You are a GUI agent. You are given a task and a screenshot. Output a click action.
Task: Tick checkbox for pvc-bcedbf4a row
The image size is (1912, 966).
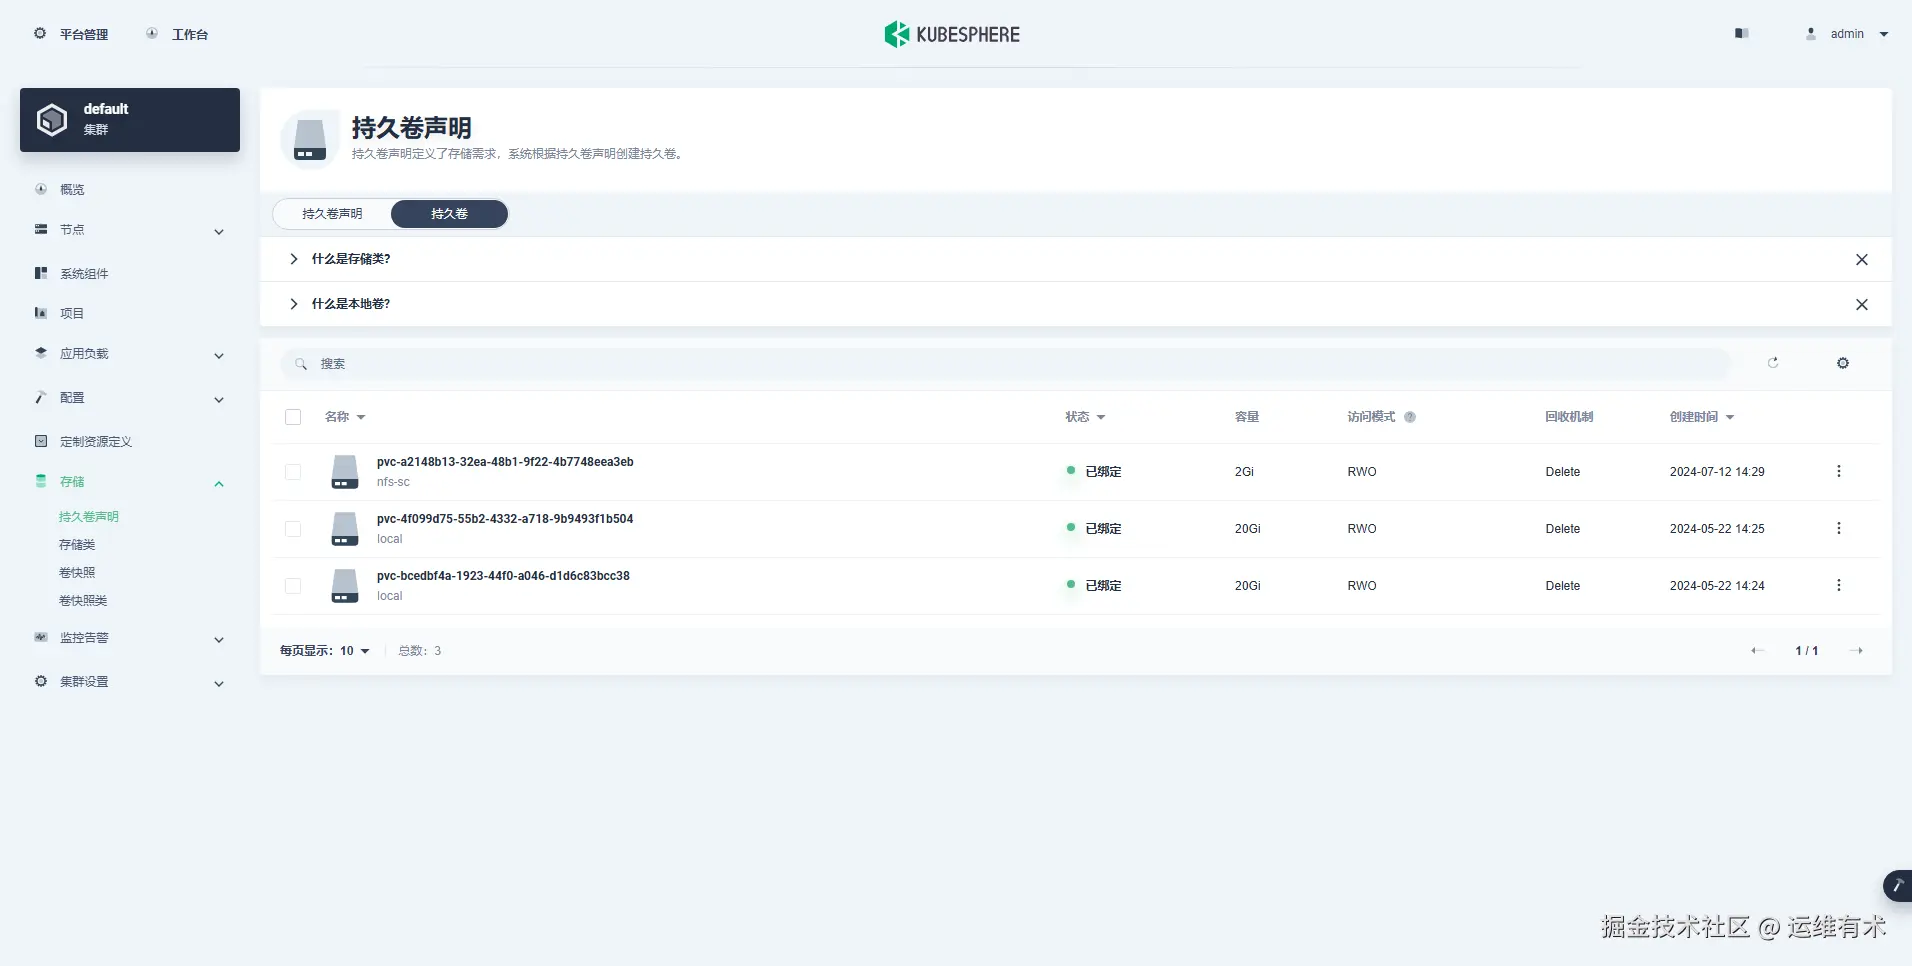coord(293,586)
